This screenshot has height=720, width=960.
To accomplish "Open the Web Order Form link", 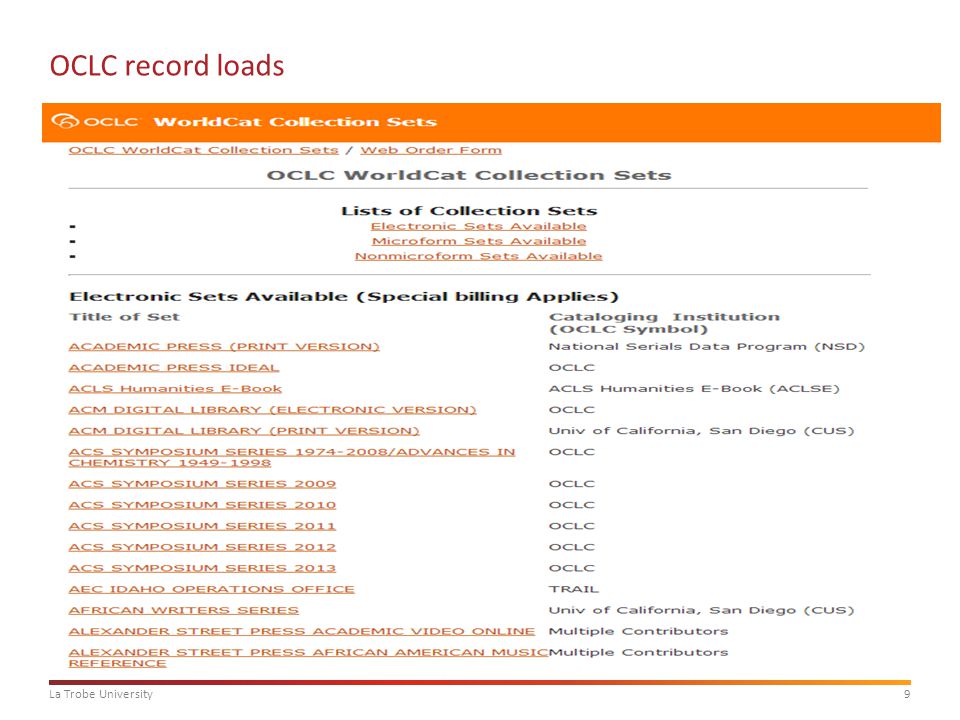I will [431, 151].
